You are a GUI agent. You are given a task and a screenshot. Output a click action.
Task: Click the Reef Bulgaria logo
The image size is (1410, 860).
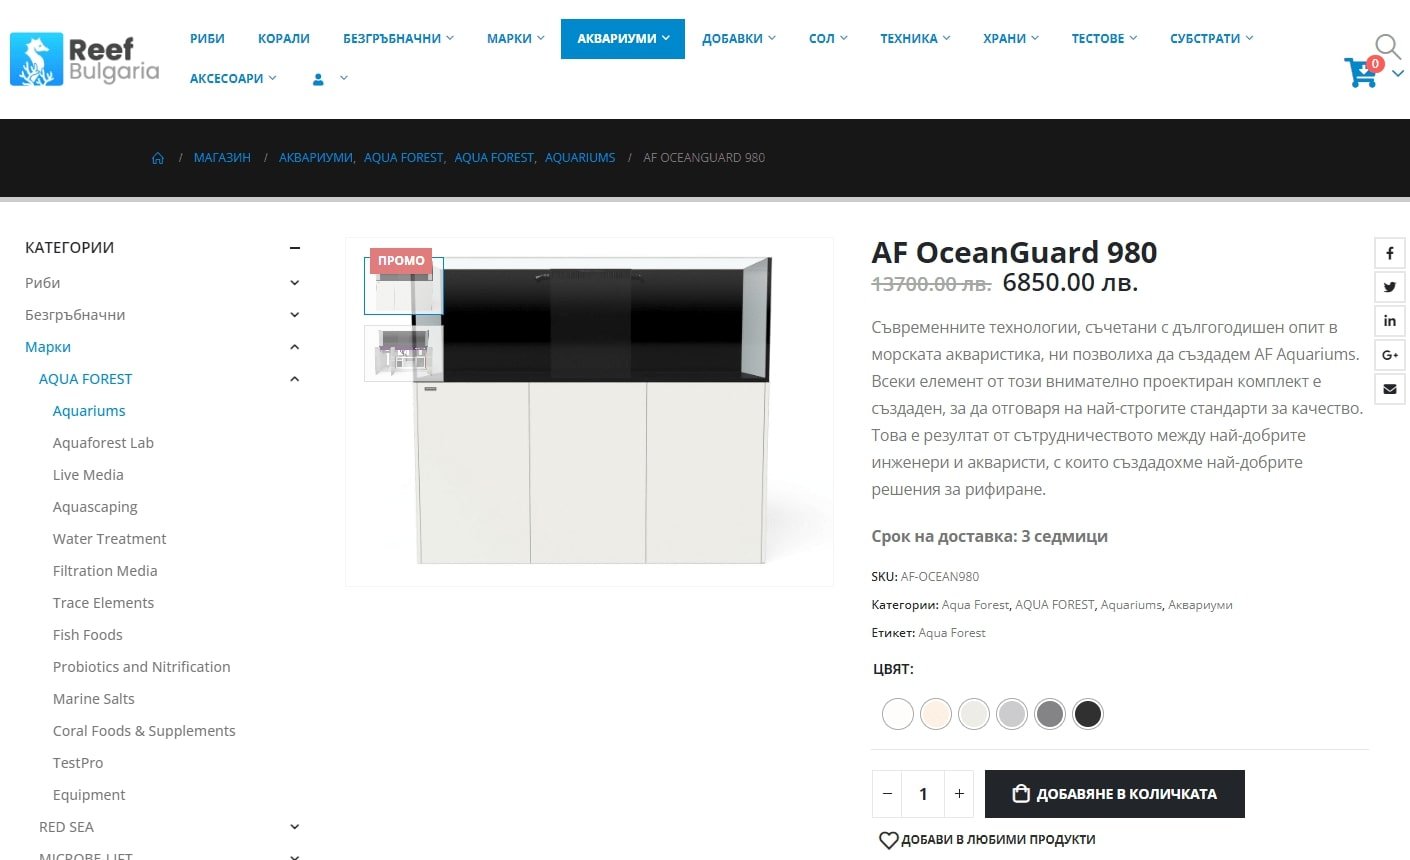85,59
